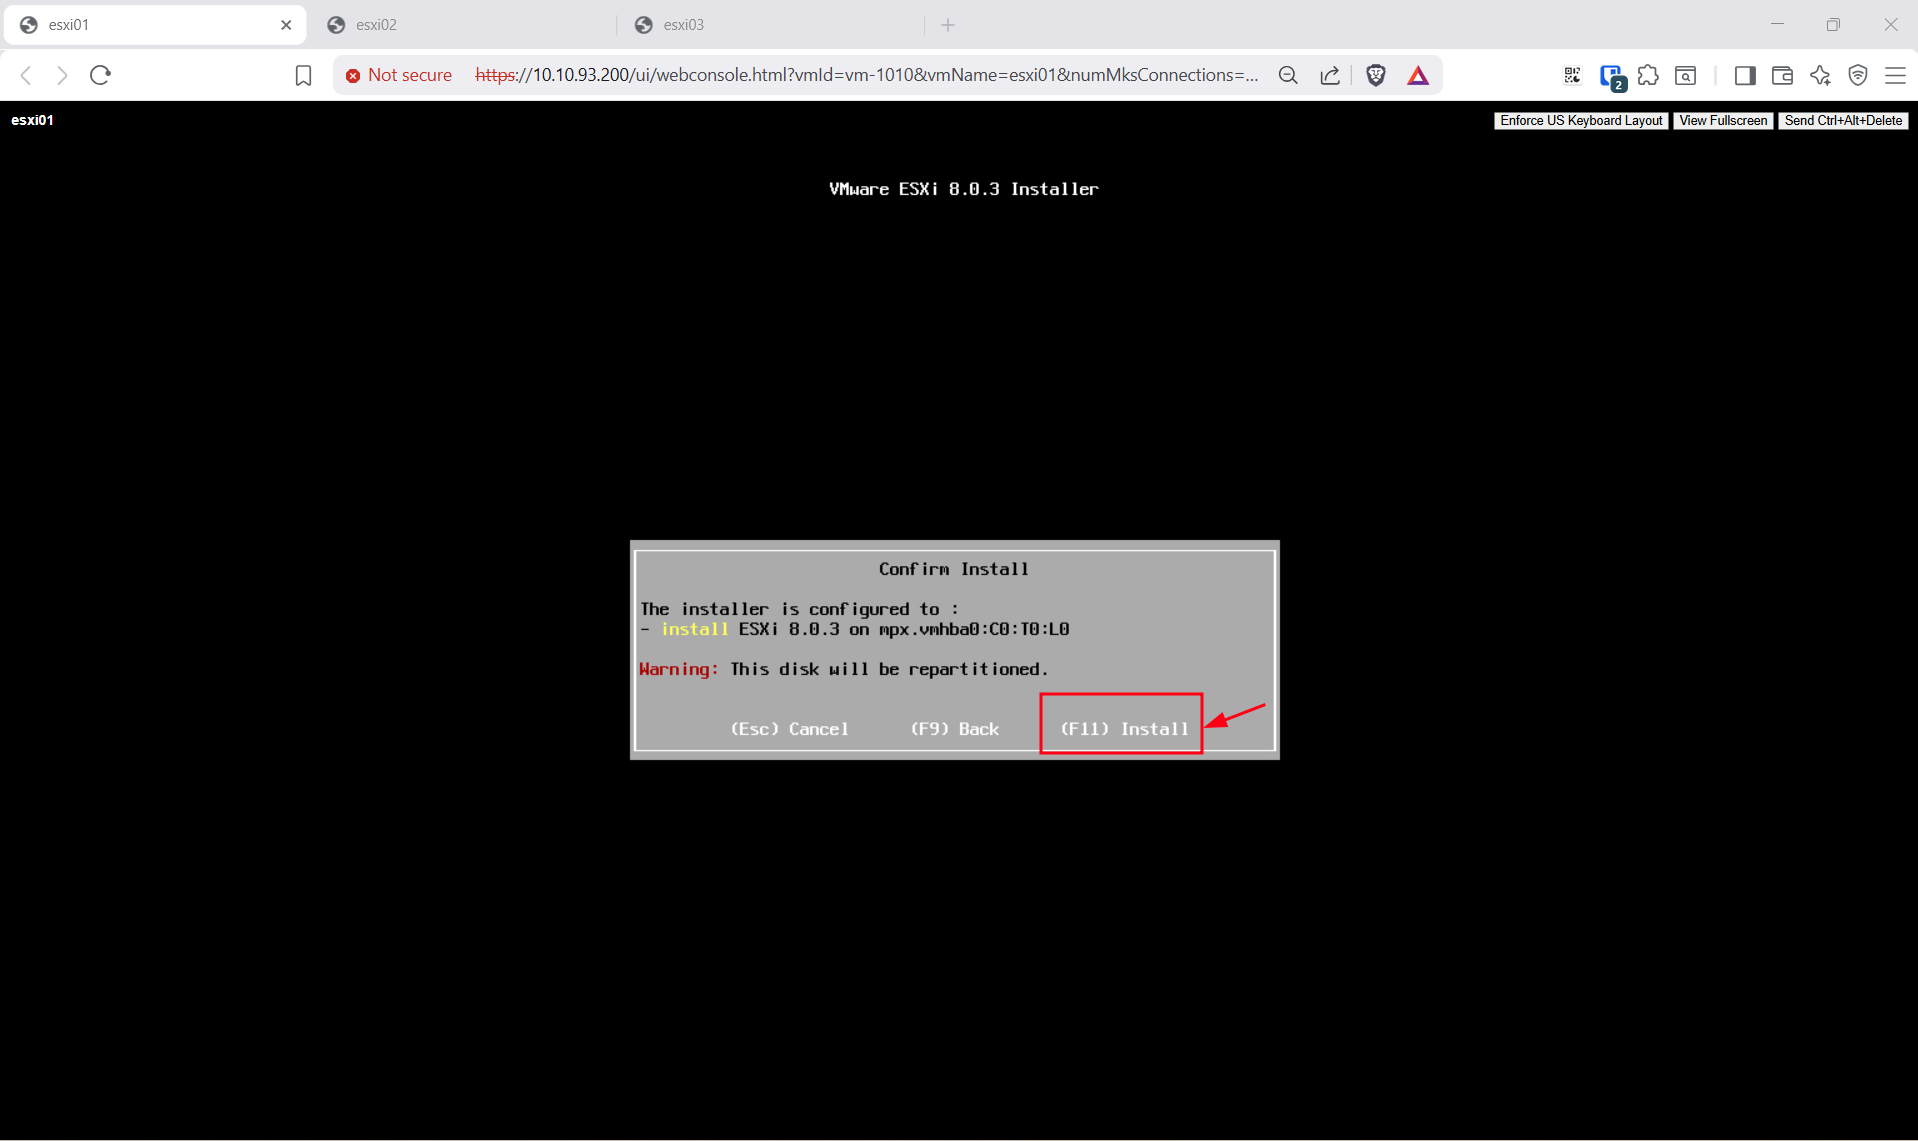The image size is (1918, 1141).
Task: Minimize the browser window
Action: coord(1777,25)
